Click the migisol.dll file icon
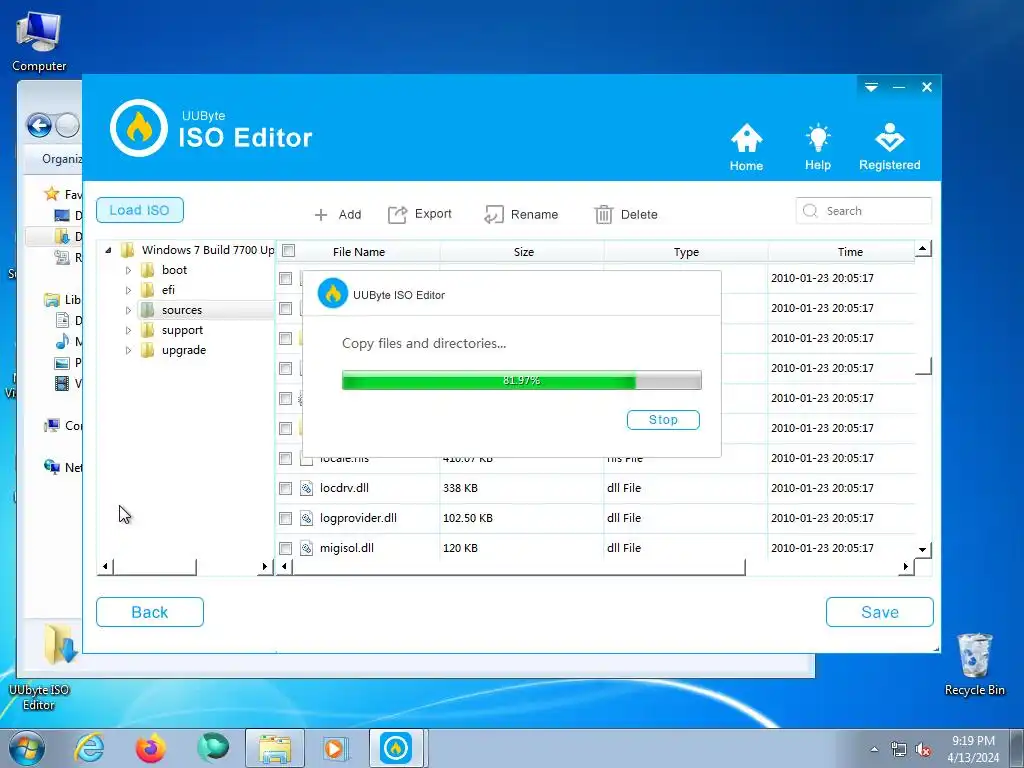This screenshot has height=768, width=1024. [306, 548]
